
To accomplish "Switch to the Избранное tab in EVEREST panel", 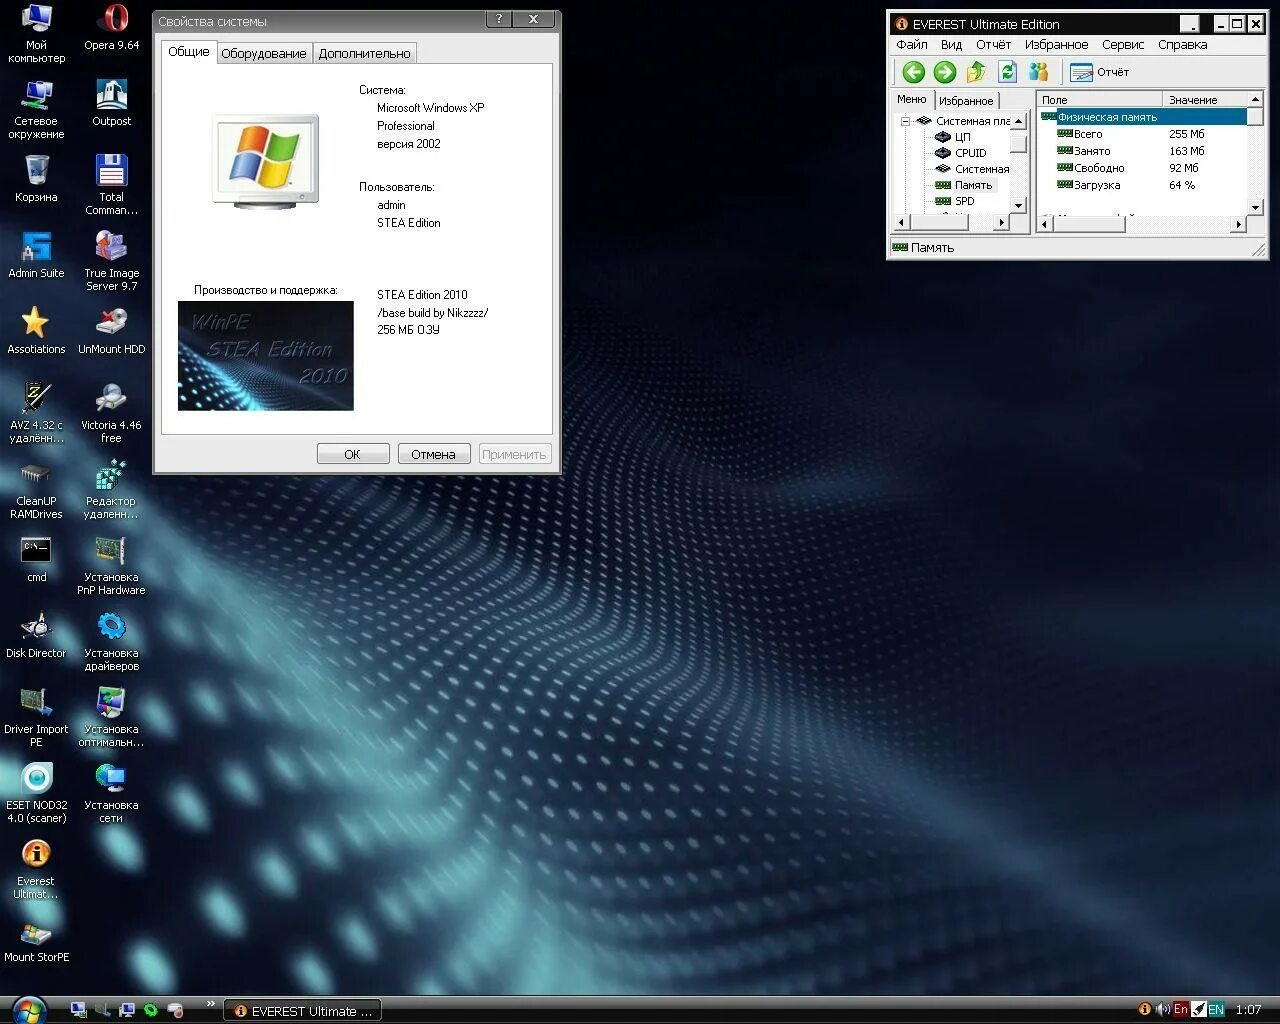I will (966, 100).
